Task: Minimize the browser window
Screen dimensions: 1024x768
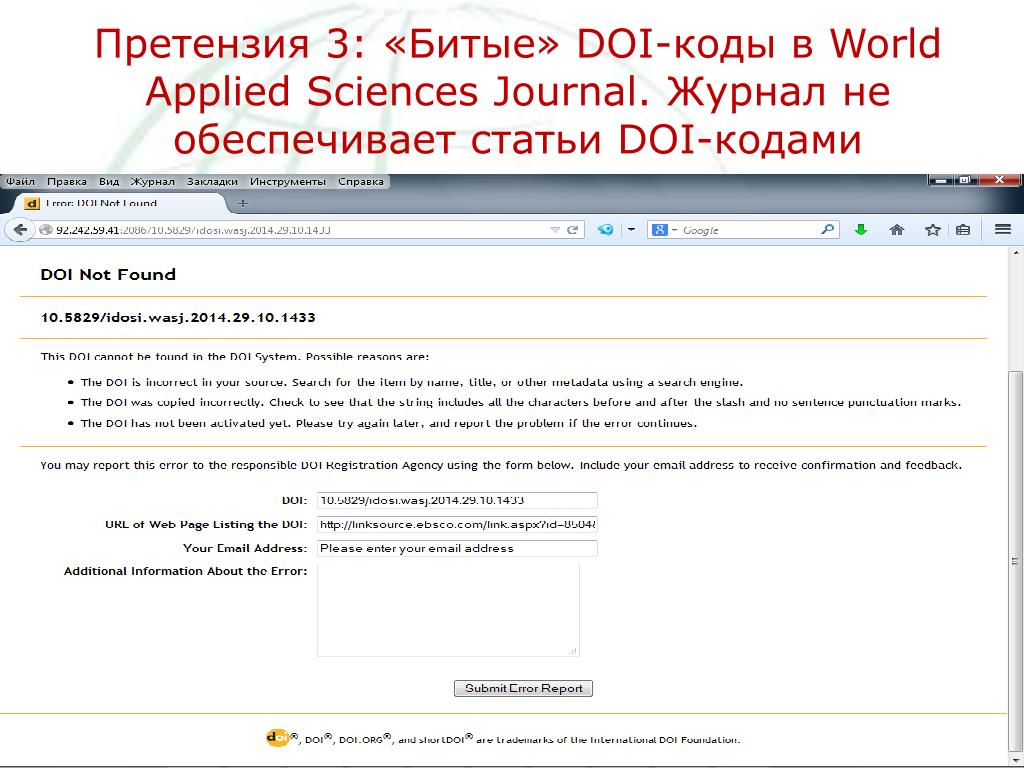Action: click(x=941, y=179)
